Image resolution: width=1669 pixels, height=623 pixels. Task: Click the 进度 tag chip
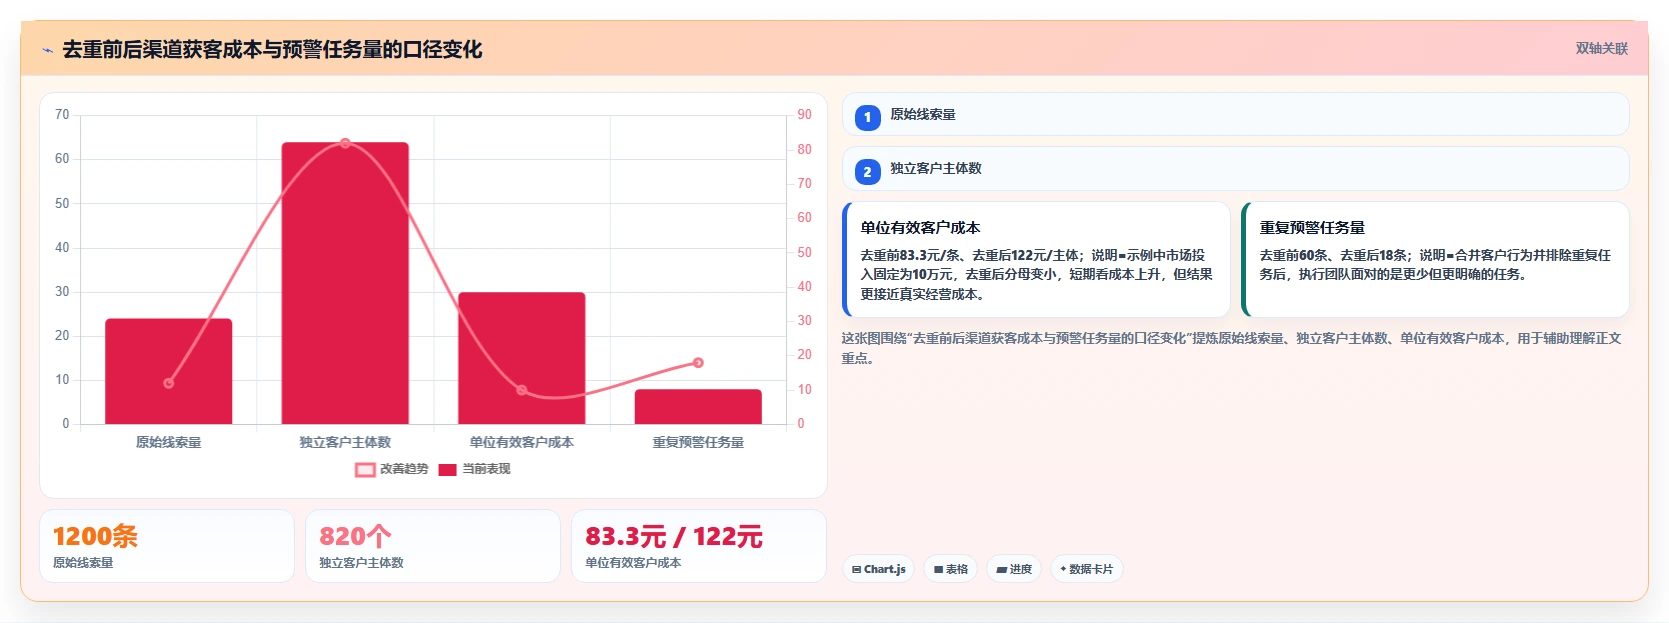pyautogui.click(x=1014, y=569)
